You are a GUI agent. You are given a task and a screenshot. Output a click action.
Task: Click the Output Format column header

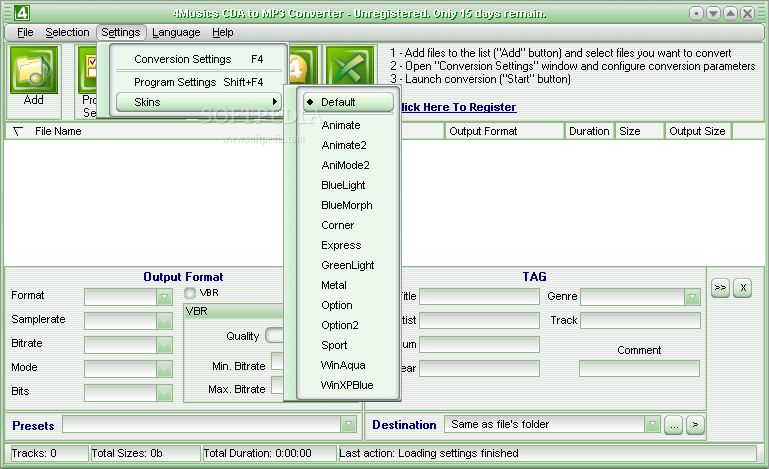point(505,131)
